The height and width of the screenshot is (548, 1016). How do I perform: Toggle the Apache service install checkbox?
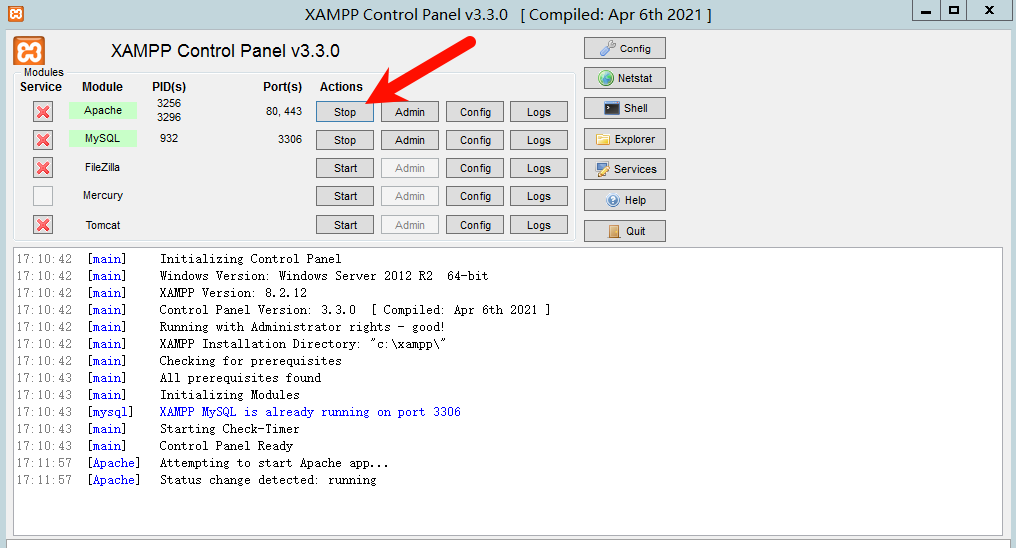tap(43, 112)
